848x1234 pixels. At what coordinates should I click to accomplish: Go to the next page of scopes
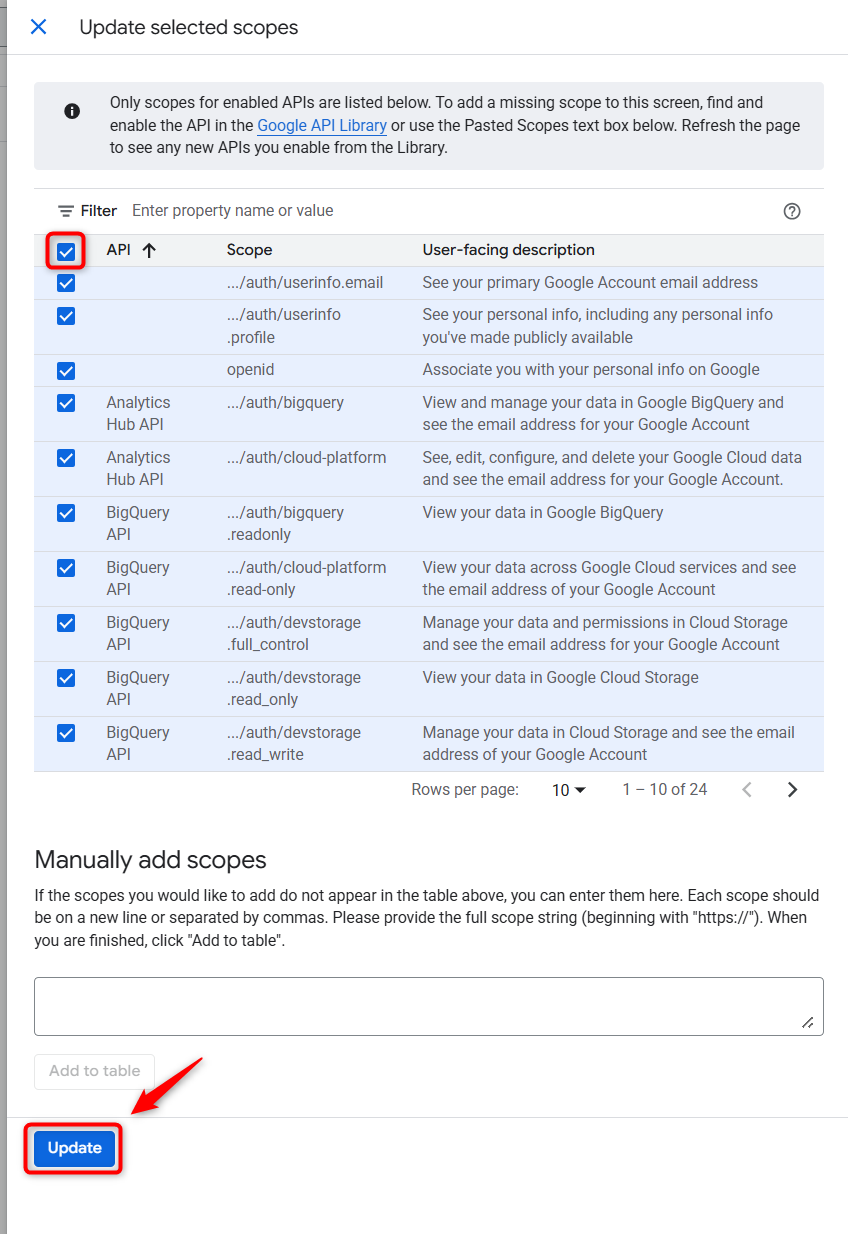[x=792, y=789]
